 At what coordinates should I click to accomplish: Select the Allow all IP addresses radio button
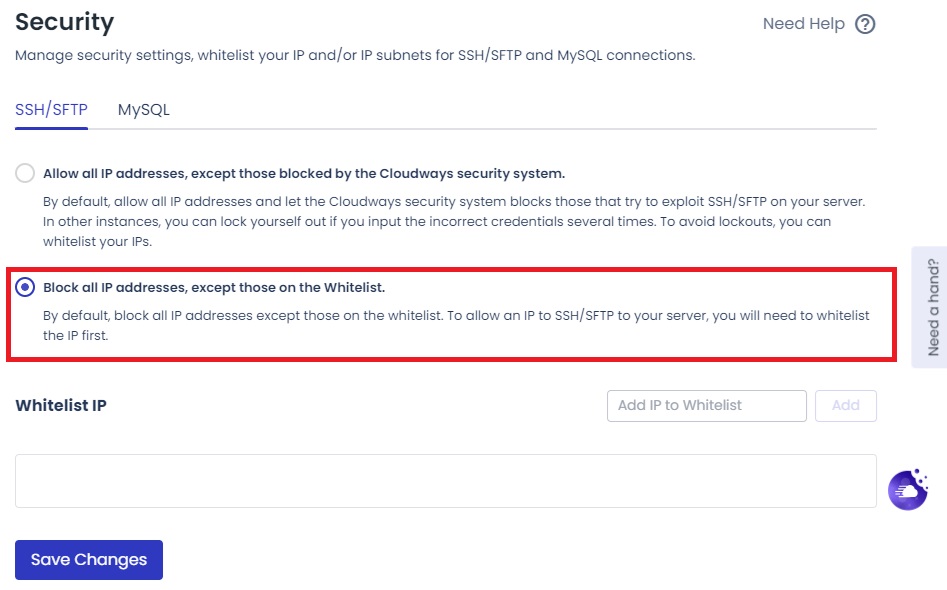25,173
